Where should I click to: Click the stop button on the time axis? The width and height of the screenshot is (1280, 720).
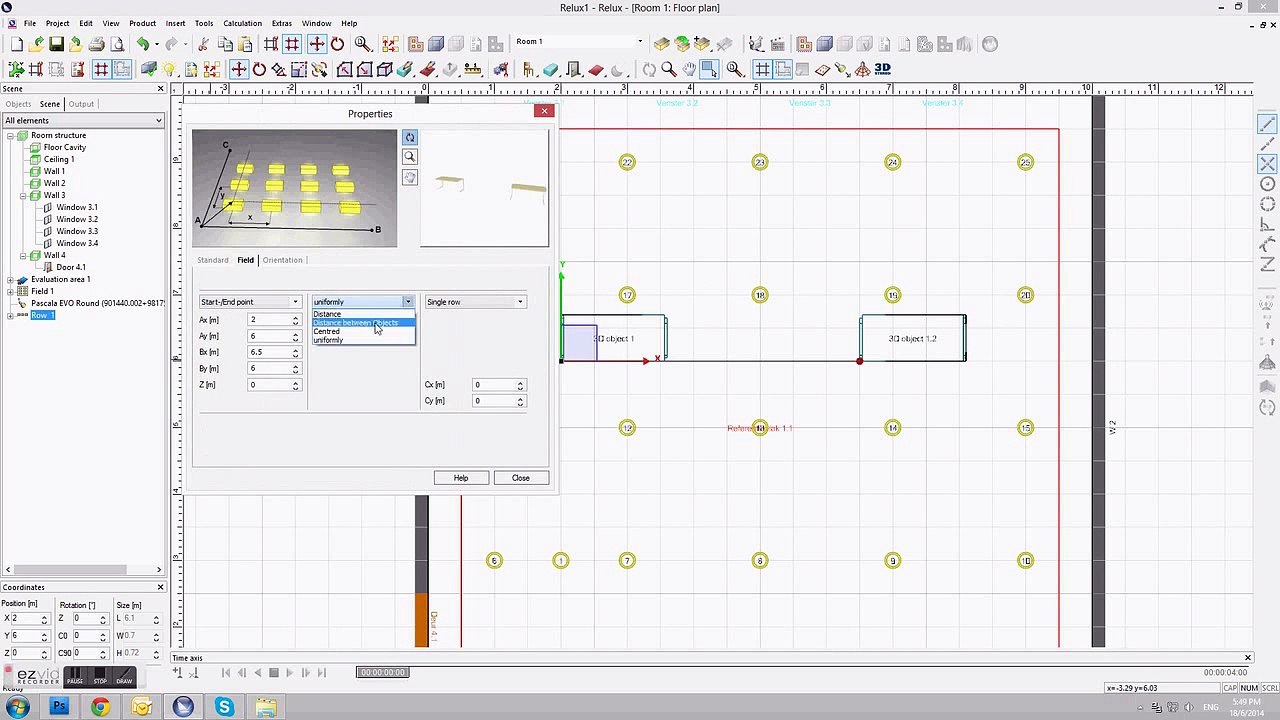[x=273, y=673]
